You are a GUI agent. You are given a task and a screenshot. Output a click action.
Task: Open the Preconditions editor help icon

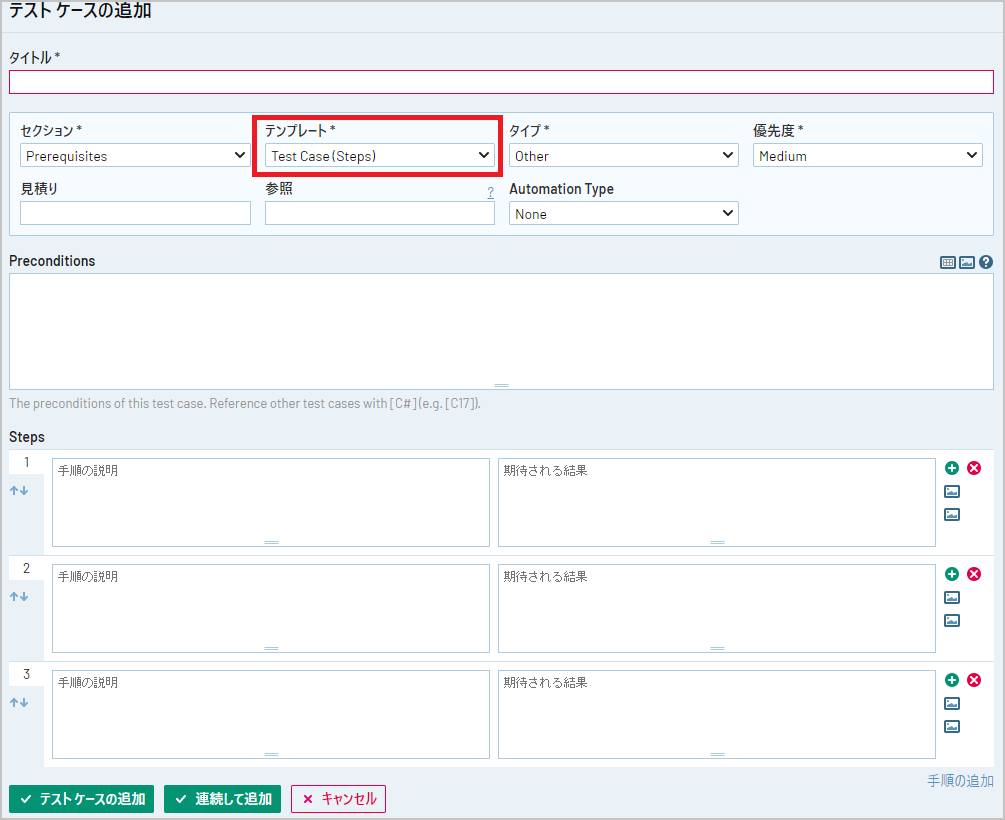pyautogui.click(x=986, y=262)
